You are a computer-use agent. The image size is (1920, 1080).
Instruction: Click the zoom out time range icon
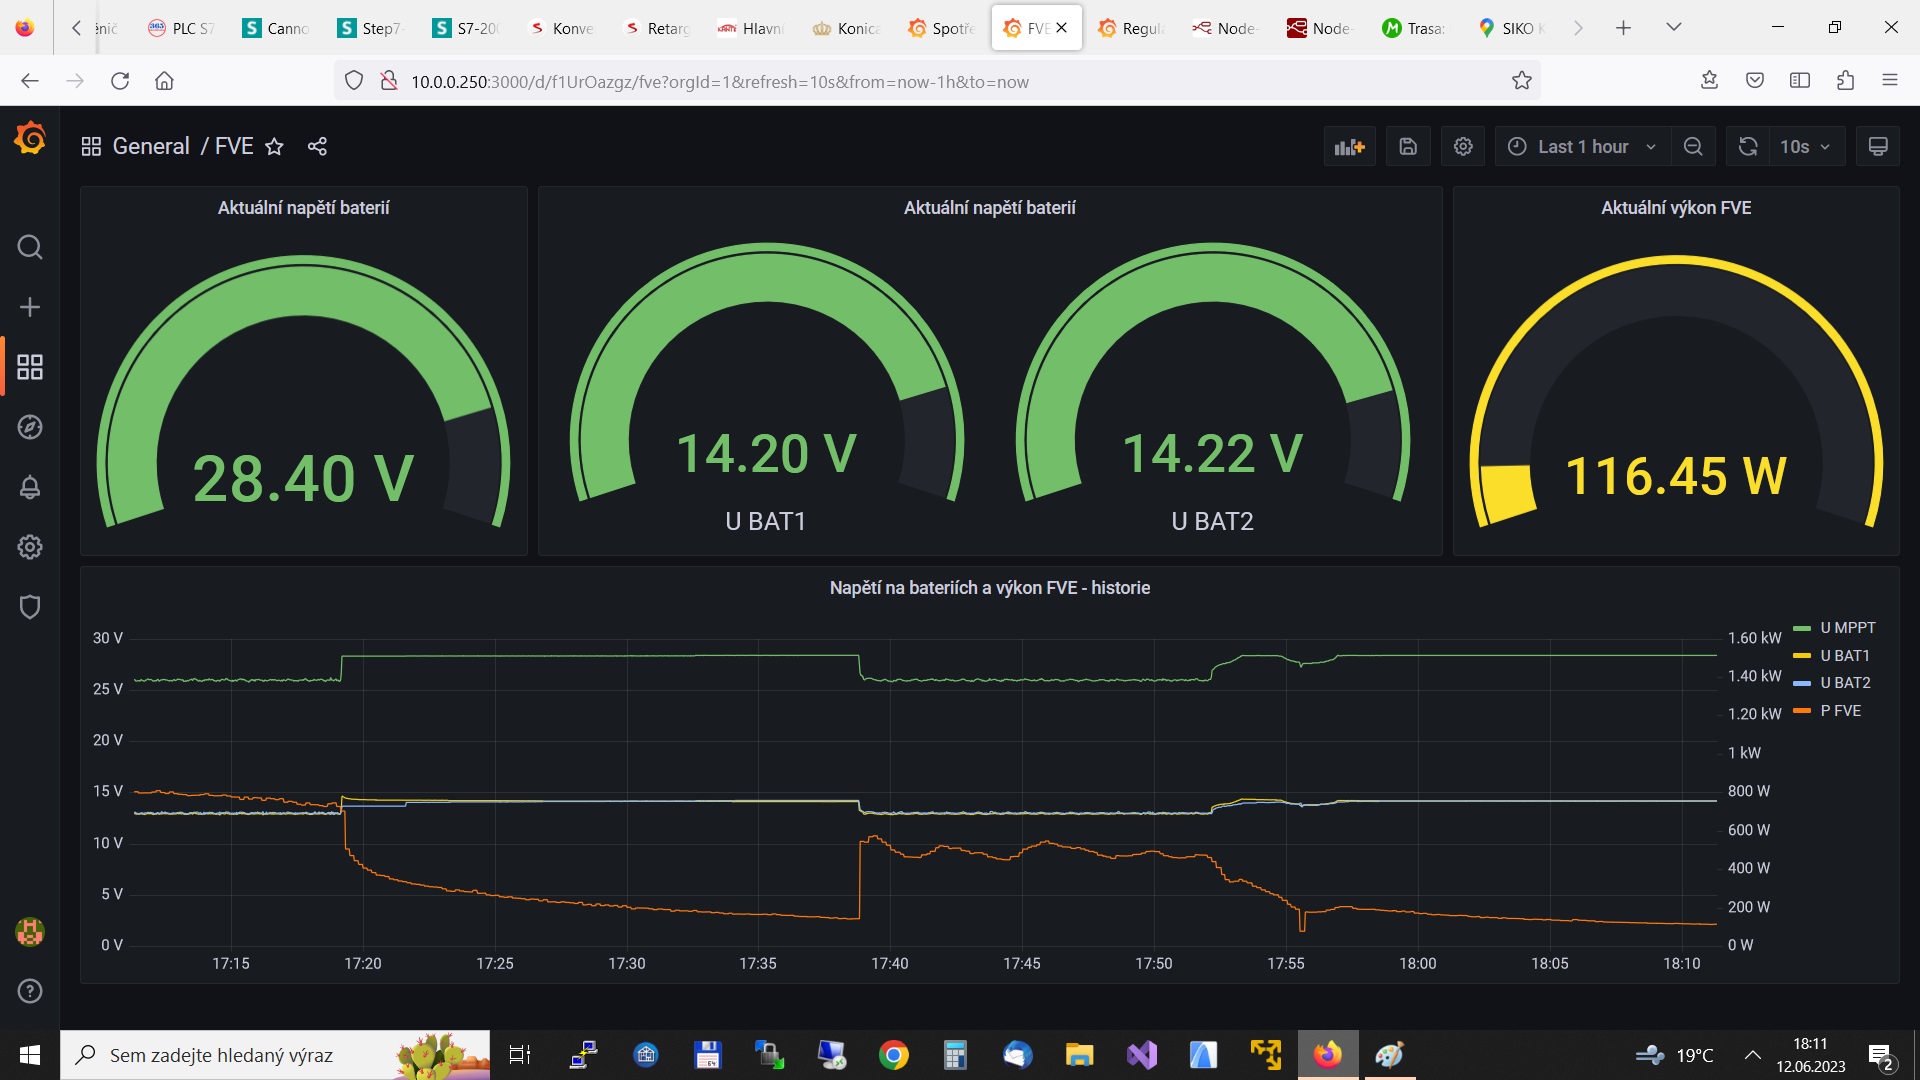point(1693,147)
